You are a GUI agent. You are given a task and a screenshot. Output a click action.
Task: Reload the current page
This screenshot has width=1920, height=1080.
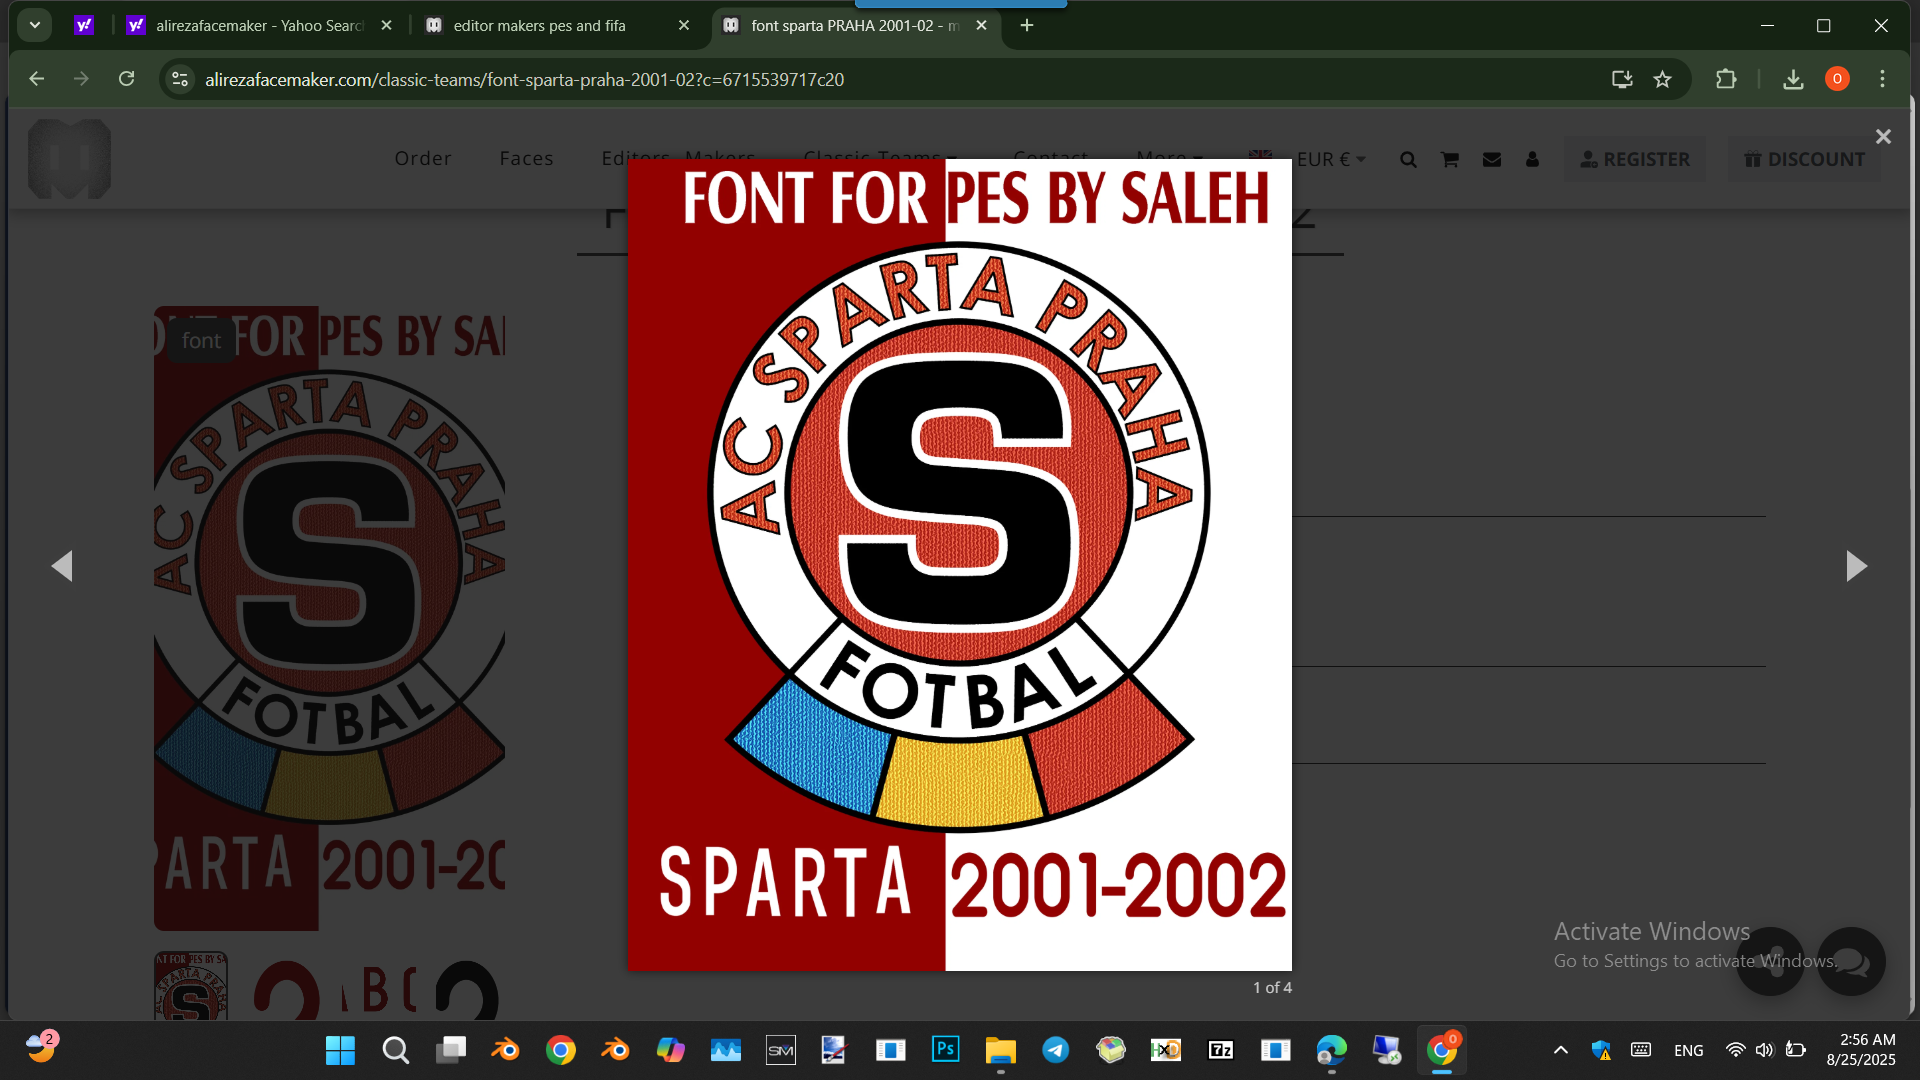point(126,79)
